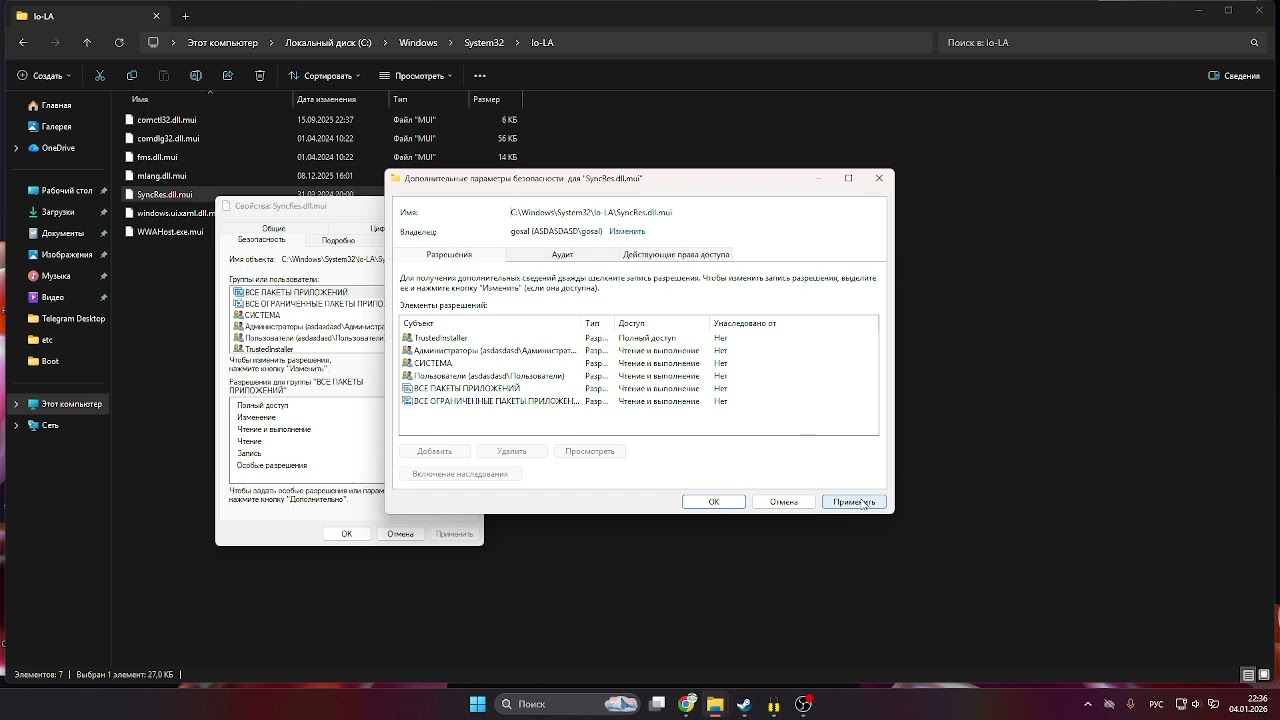Viewport: 1280px width, 720px height.
Task: Open the Windows Start menu
Action: coord(478,704)
